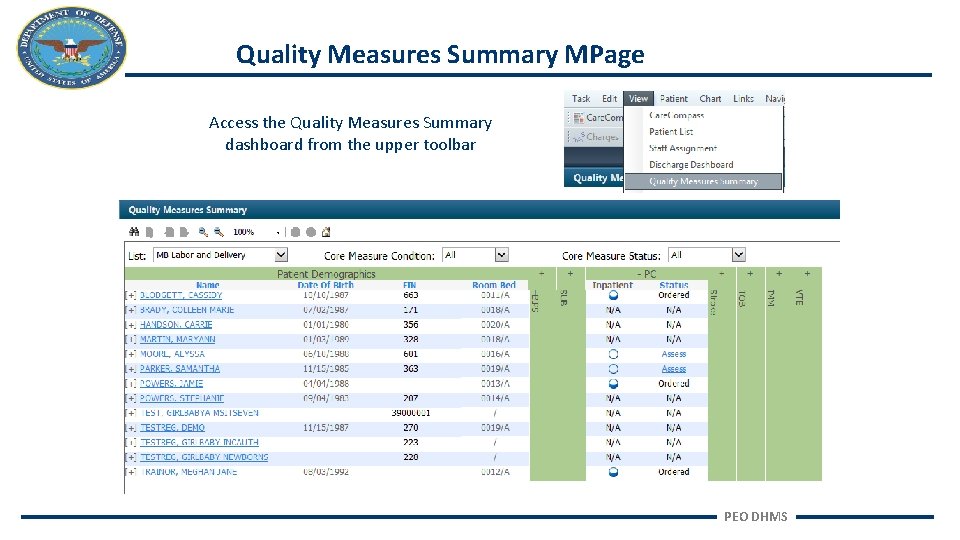The width and height of the screenshot is (960, 540).
Task: Click the first page icon beside the binoculars
Action: pyautogui.click(x=149, y=232)
